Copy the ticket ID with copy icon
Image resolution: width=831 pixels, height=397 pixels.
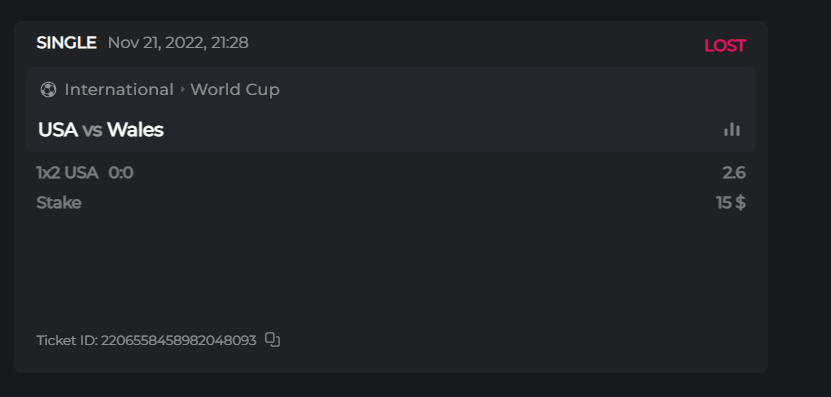tap(272, 340)
